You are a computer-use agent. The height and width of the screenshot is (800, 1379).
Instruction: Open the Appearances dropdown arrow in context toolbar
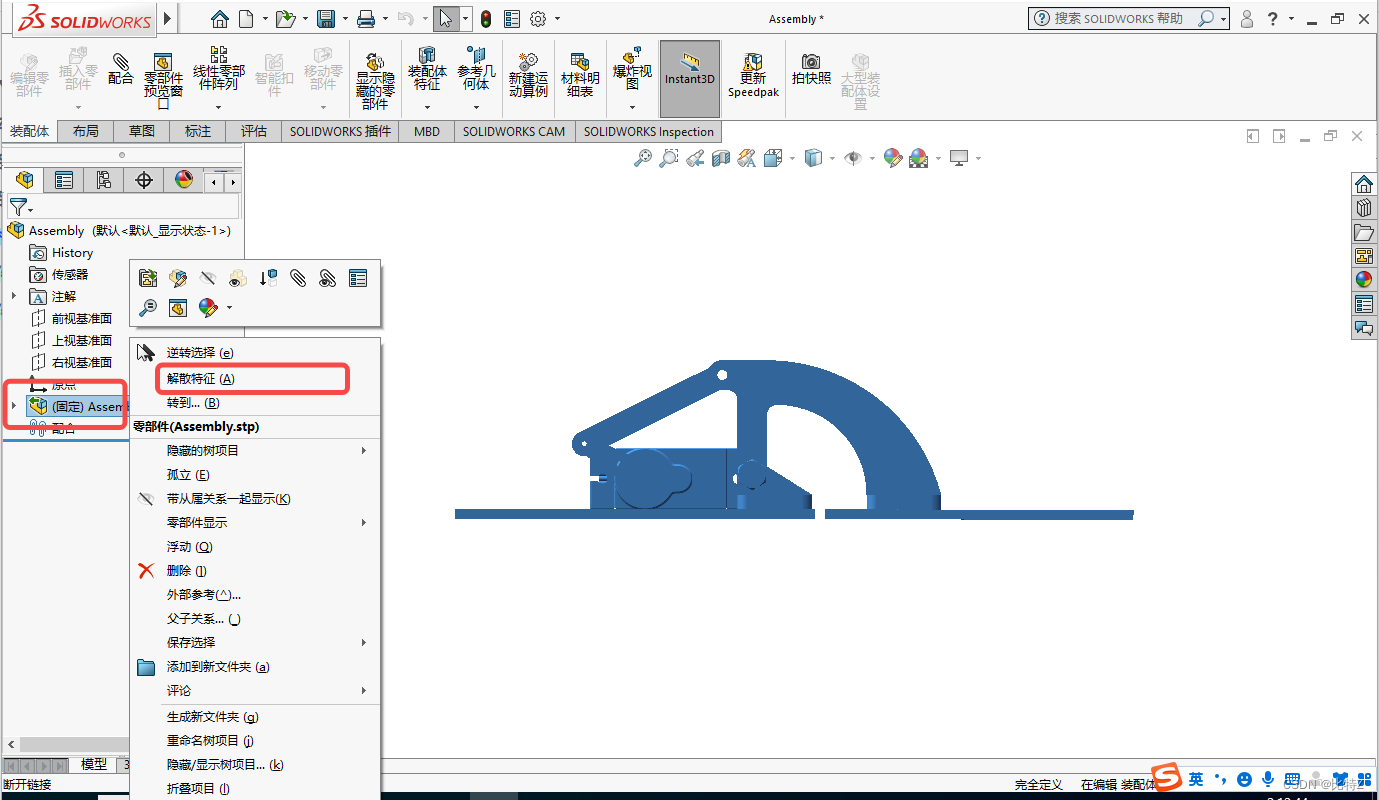(229, 308)
